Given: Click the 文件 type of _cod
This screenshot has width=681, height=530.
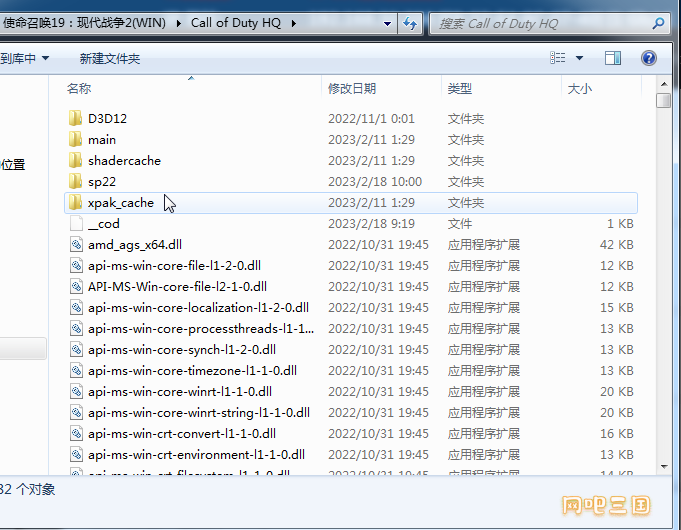Looking at the screenshot, I should pyautogui.click(x=460, y=223).
